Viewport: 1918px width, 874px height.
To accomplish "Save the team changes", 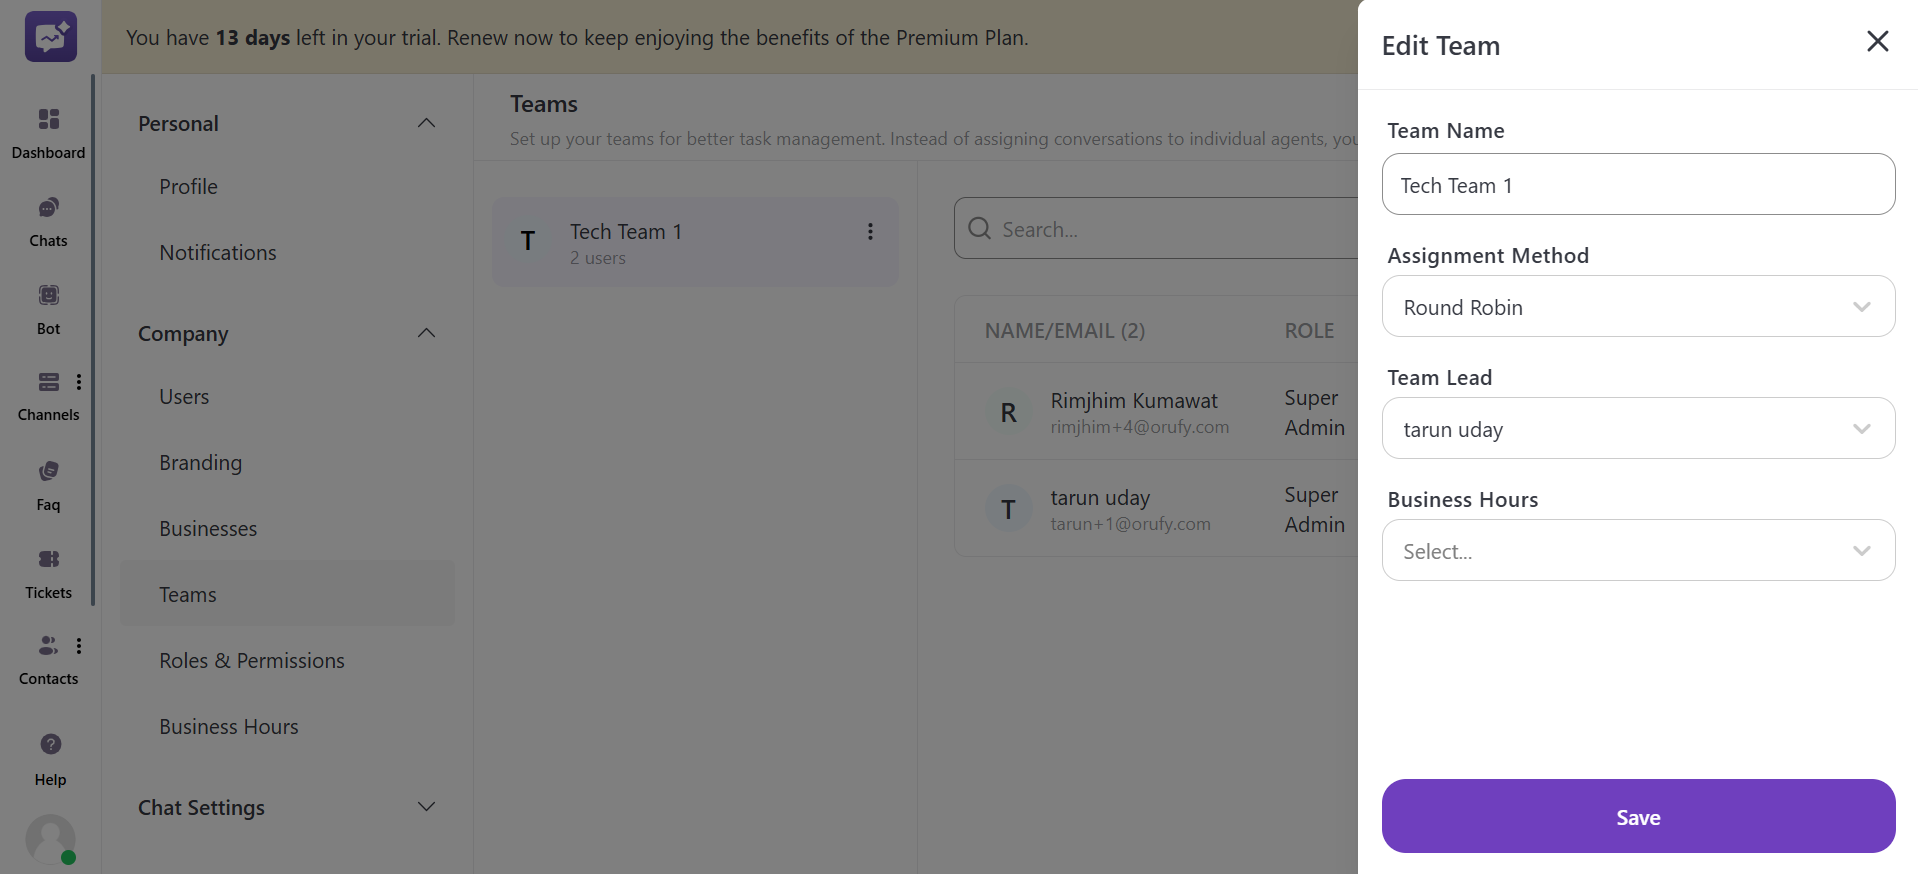I will pyautogui.click(x=1637, y=817).
